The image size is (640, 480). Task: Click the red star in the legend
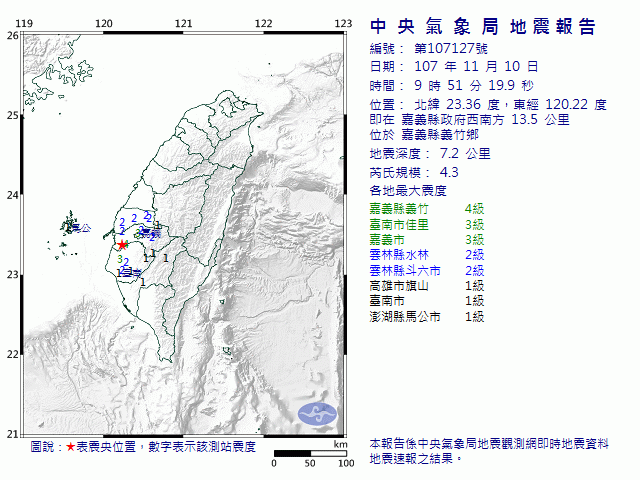pyautogui.click(x=70, y=447)
